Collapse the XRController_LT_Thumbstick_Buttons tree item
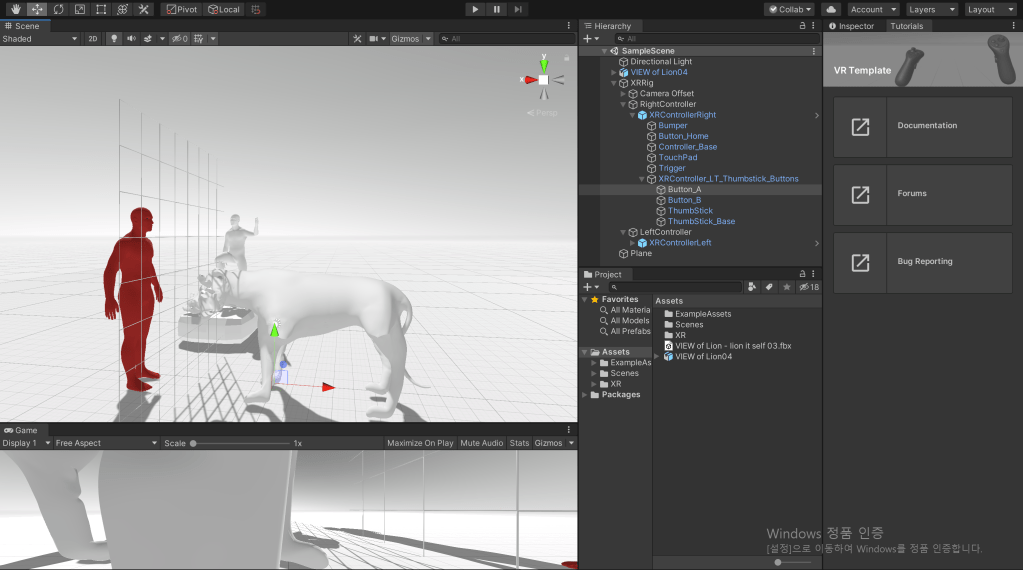Image resolution: width=1023 pixels, height=570 pixels. click(x=642, y=179)
